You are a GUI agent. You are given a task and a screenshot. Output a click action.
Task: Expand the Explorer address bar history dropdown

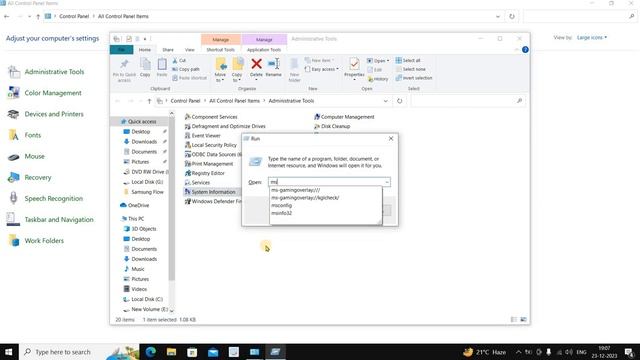point(385,101)
